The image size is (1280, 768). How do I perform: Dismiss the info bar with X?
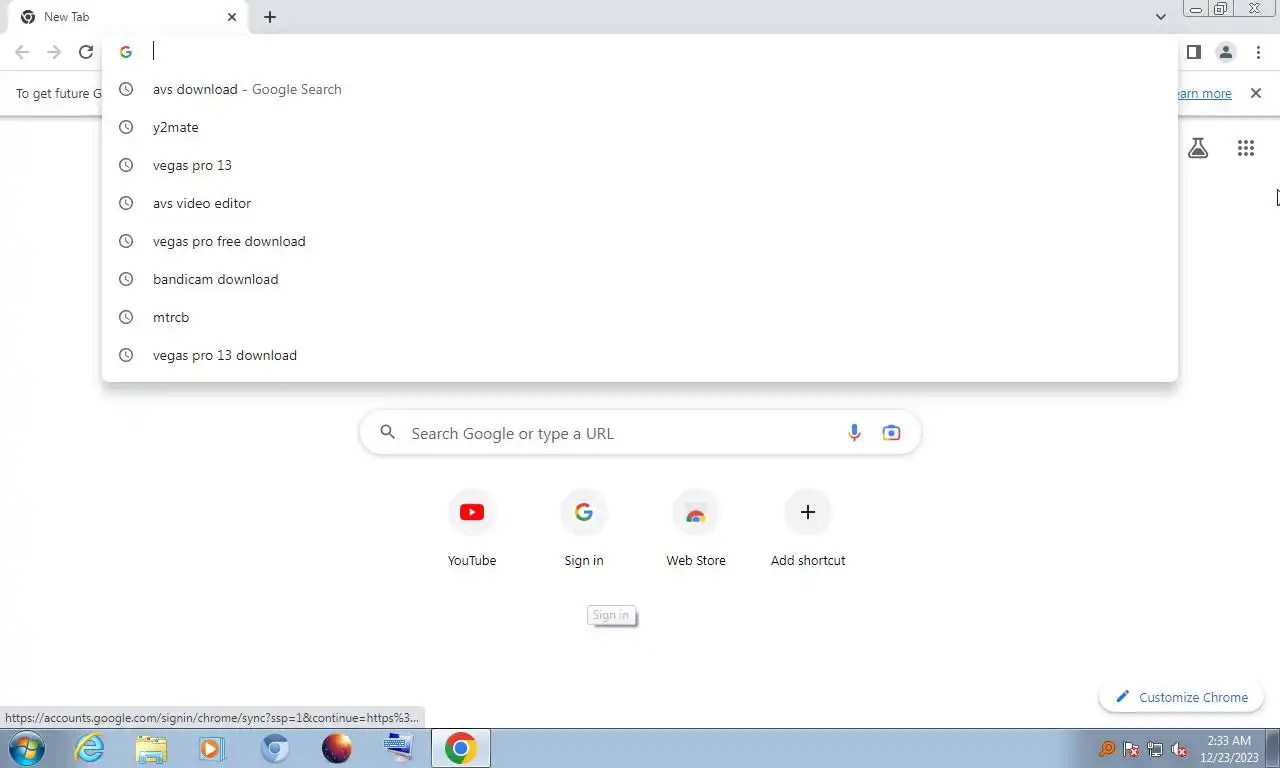pos(1256,93)
